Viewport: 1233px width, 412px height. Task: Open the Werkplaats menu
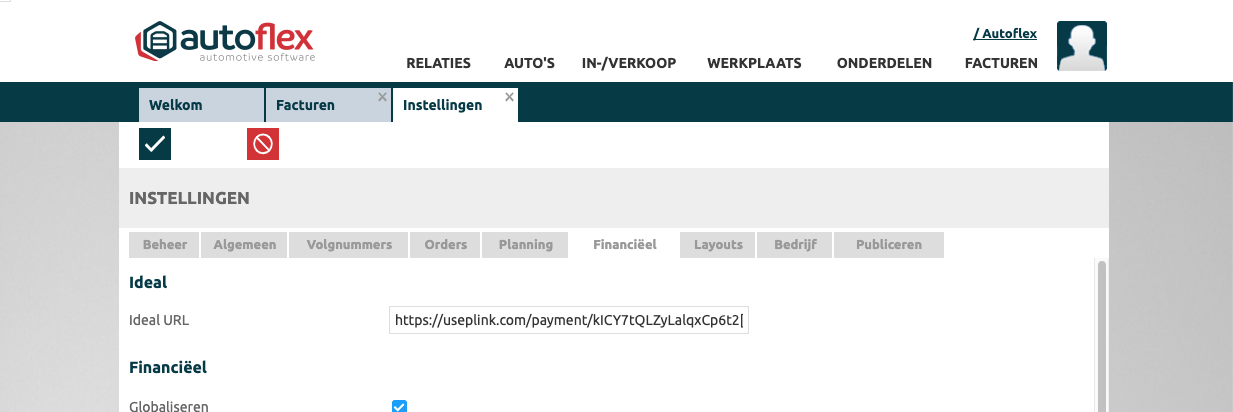754,63
